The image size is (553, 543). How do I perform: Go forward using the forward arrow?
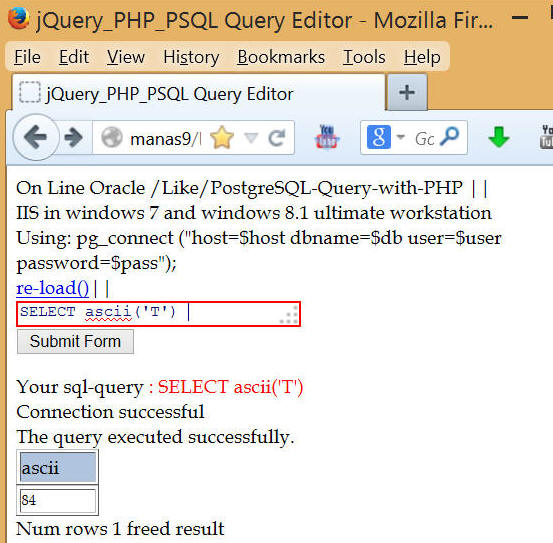point(74,138)
